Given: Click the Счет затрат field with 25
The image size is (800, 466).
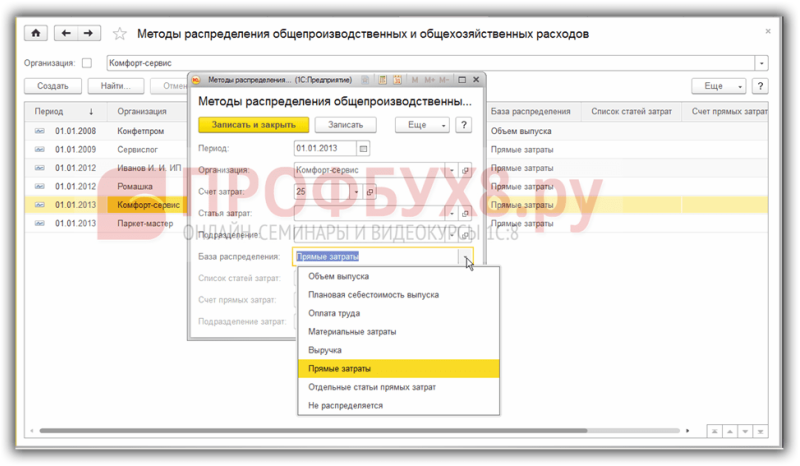Looking at the screenshot, I should tap(322, 192).
